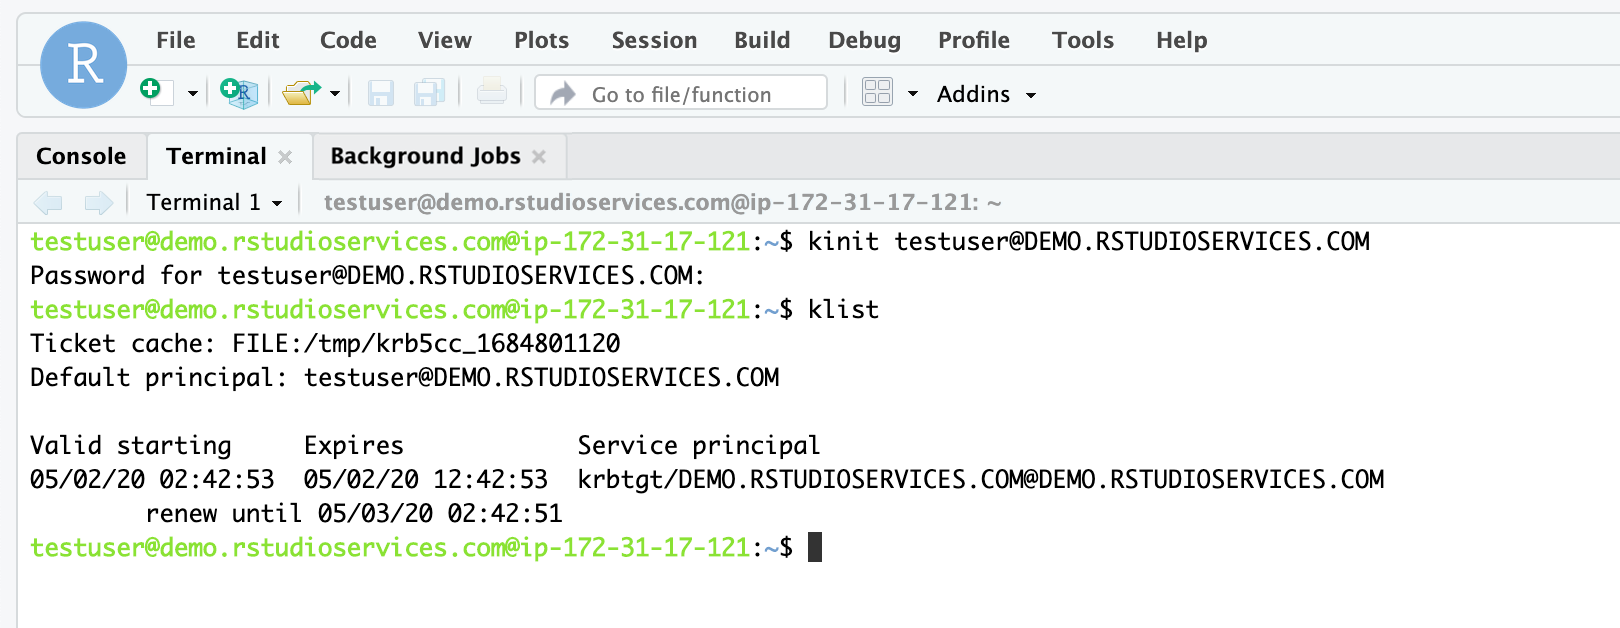
Task: Switch to the Console tab
Action: [x=81, y=156]
